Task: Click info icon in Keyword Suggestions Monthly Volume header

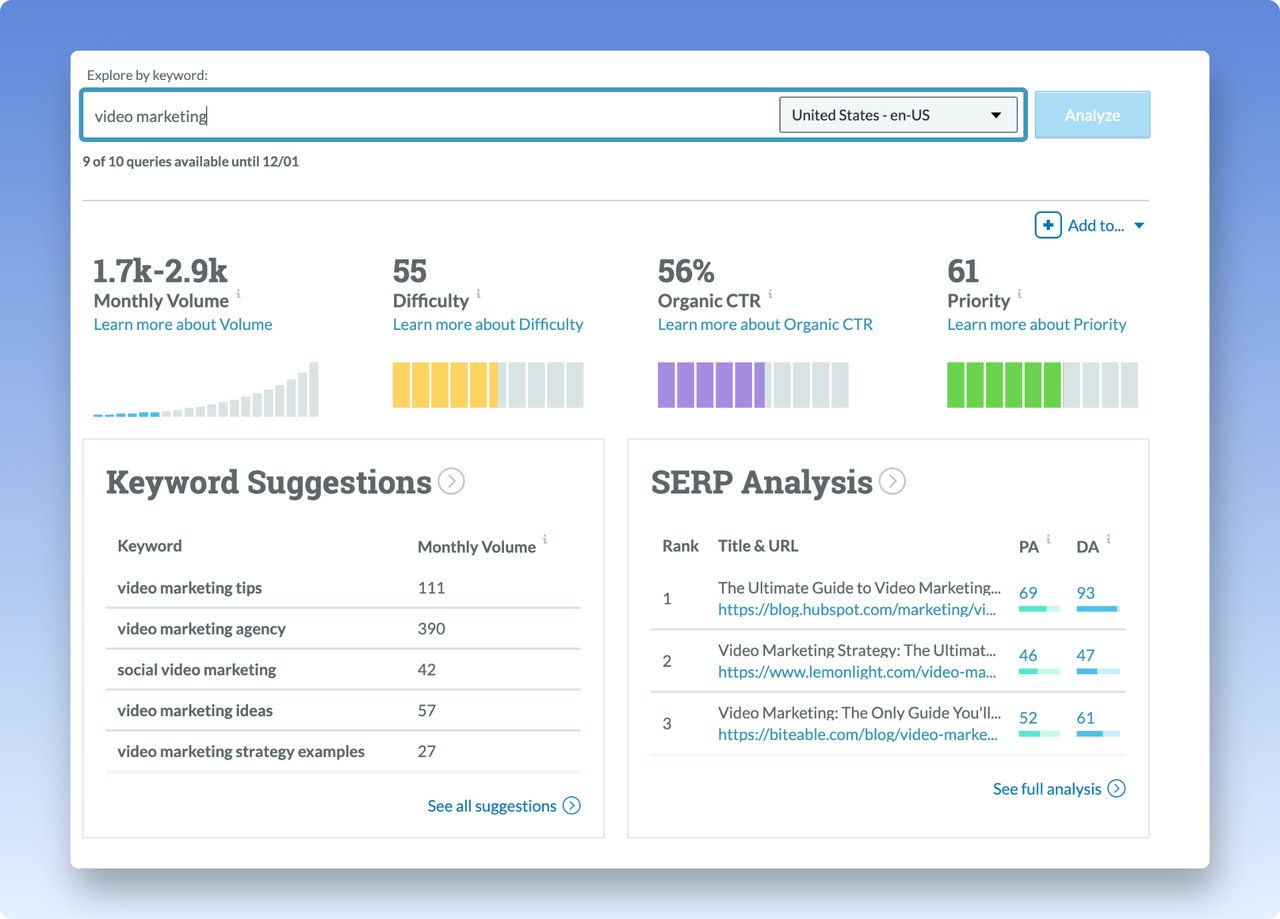Action: pos(545,540)
